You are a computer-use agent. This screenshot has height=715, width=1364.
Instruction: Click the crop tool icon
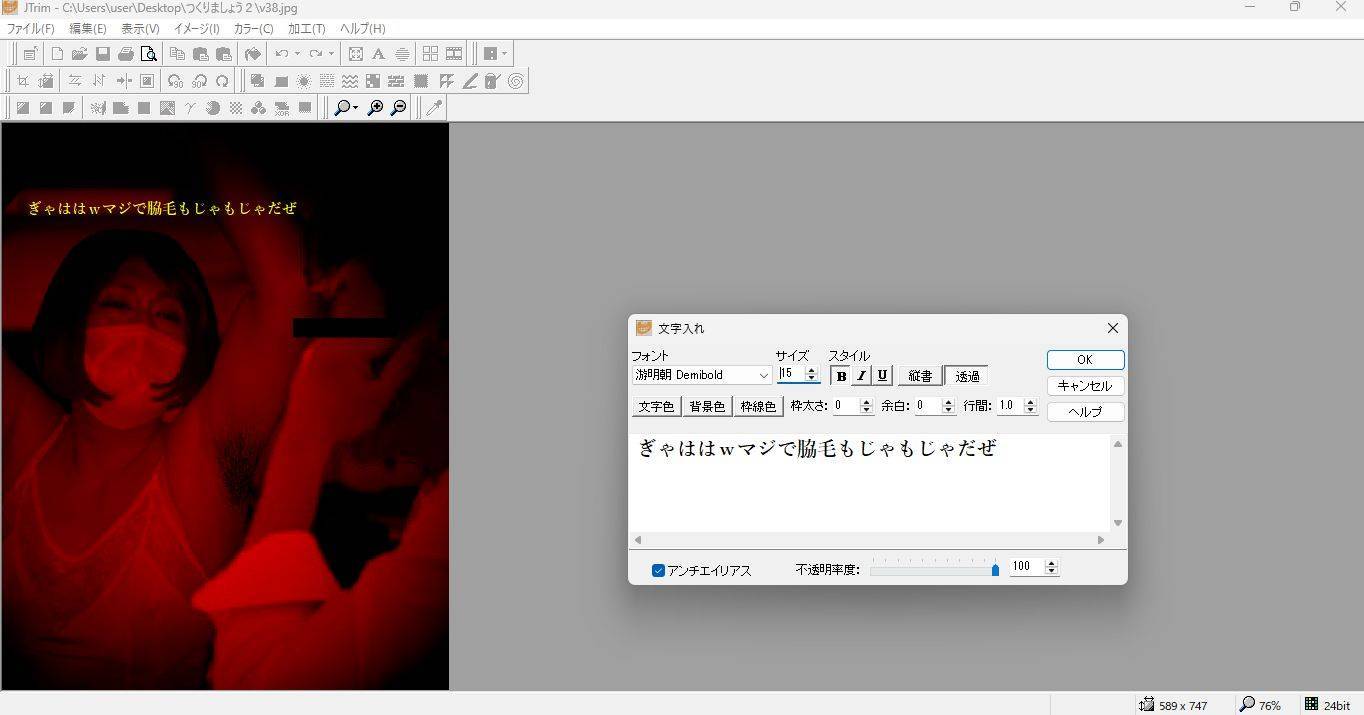[22, 81]
